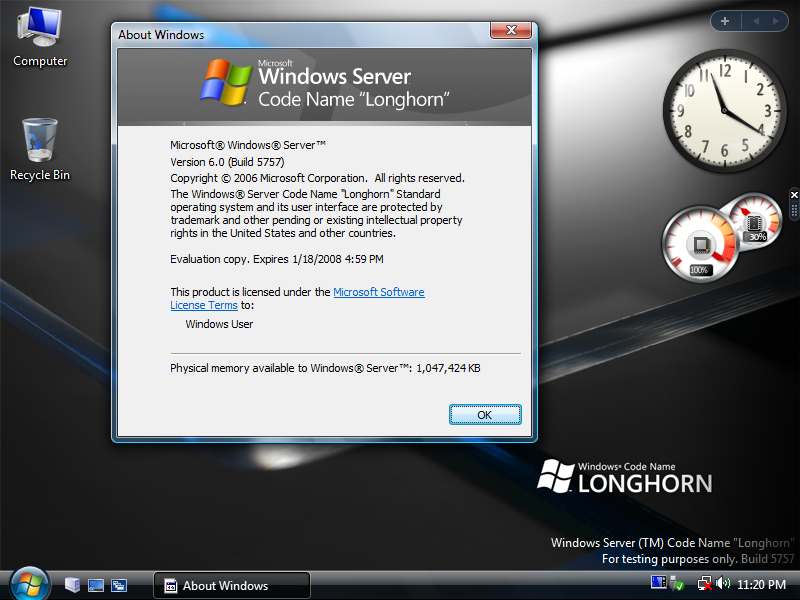Click the Copyright 2006 Microsoft Corporation line
Image resolution: width=800 pixels, height=600 pixels.
click(317, 178)
